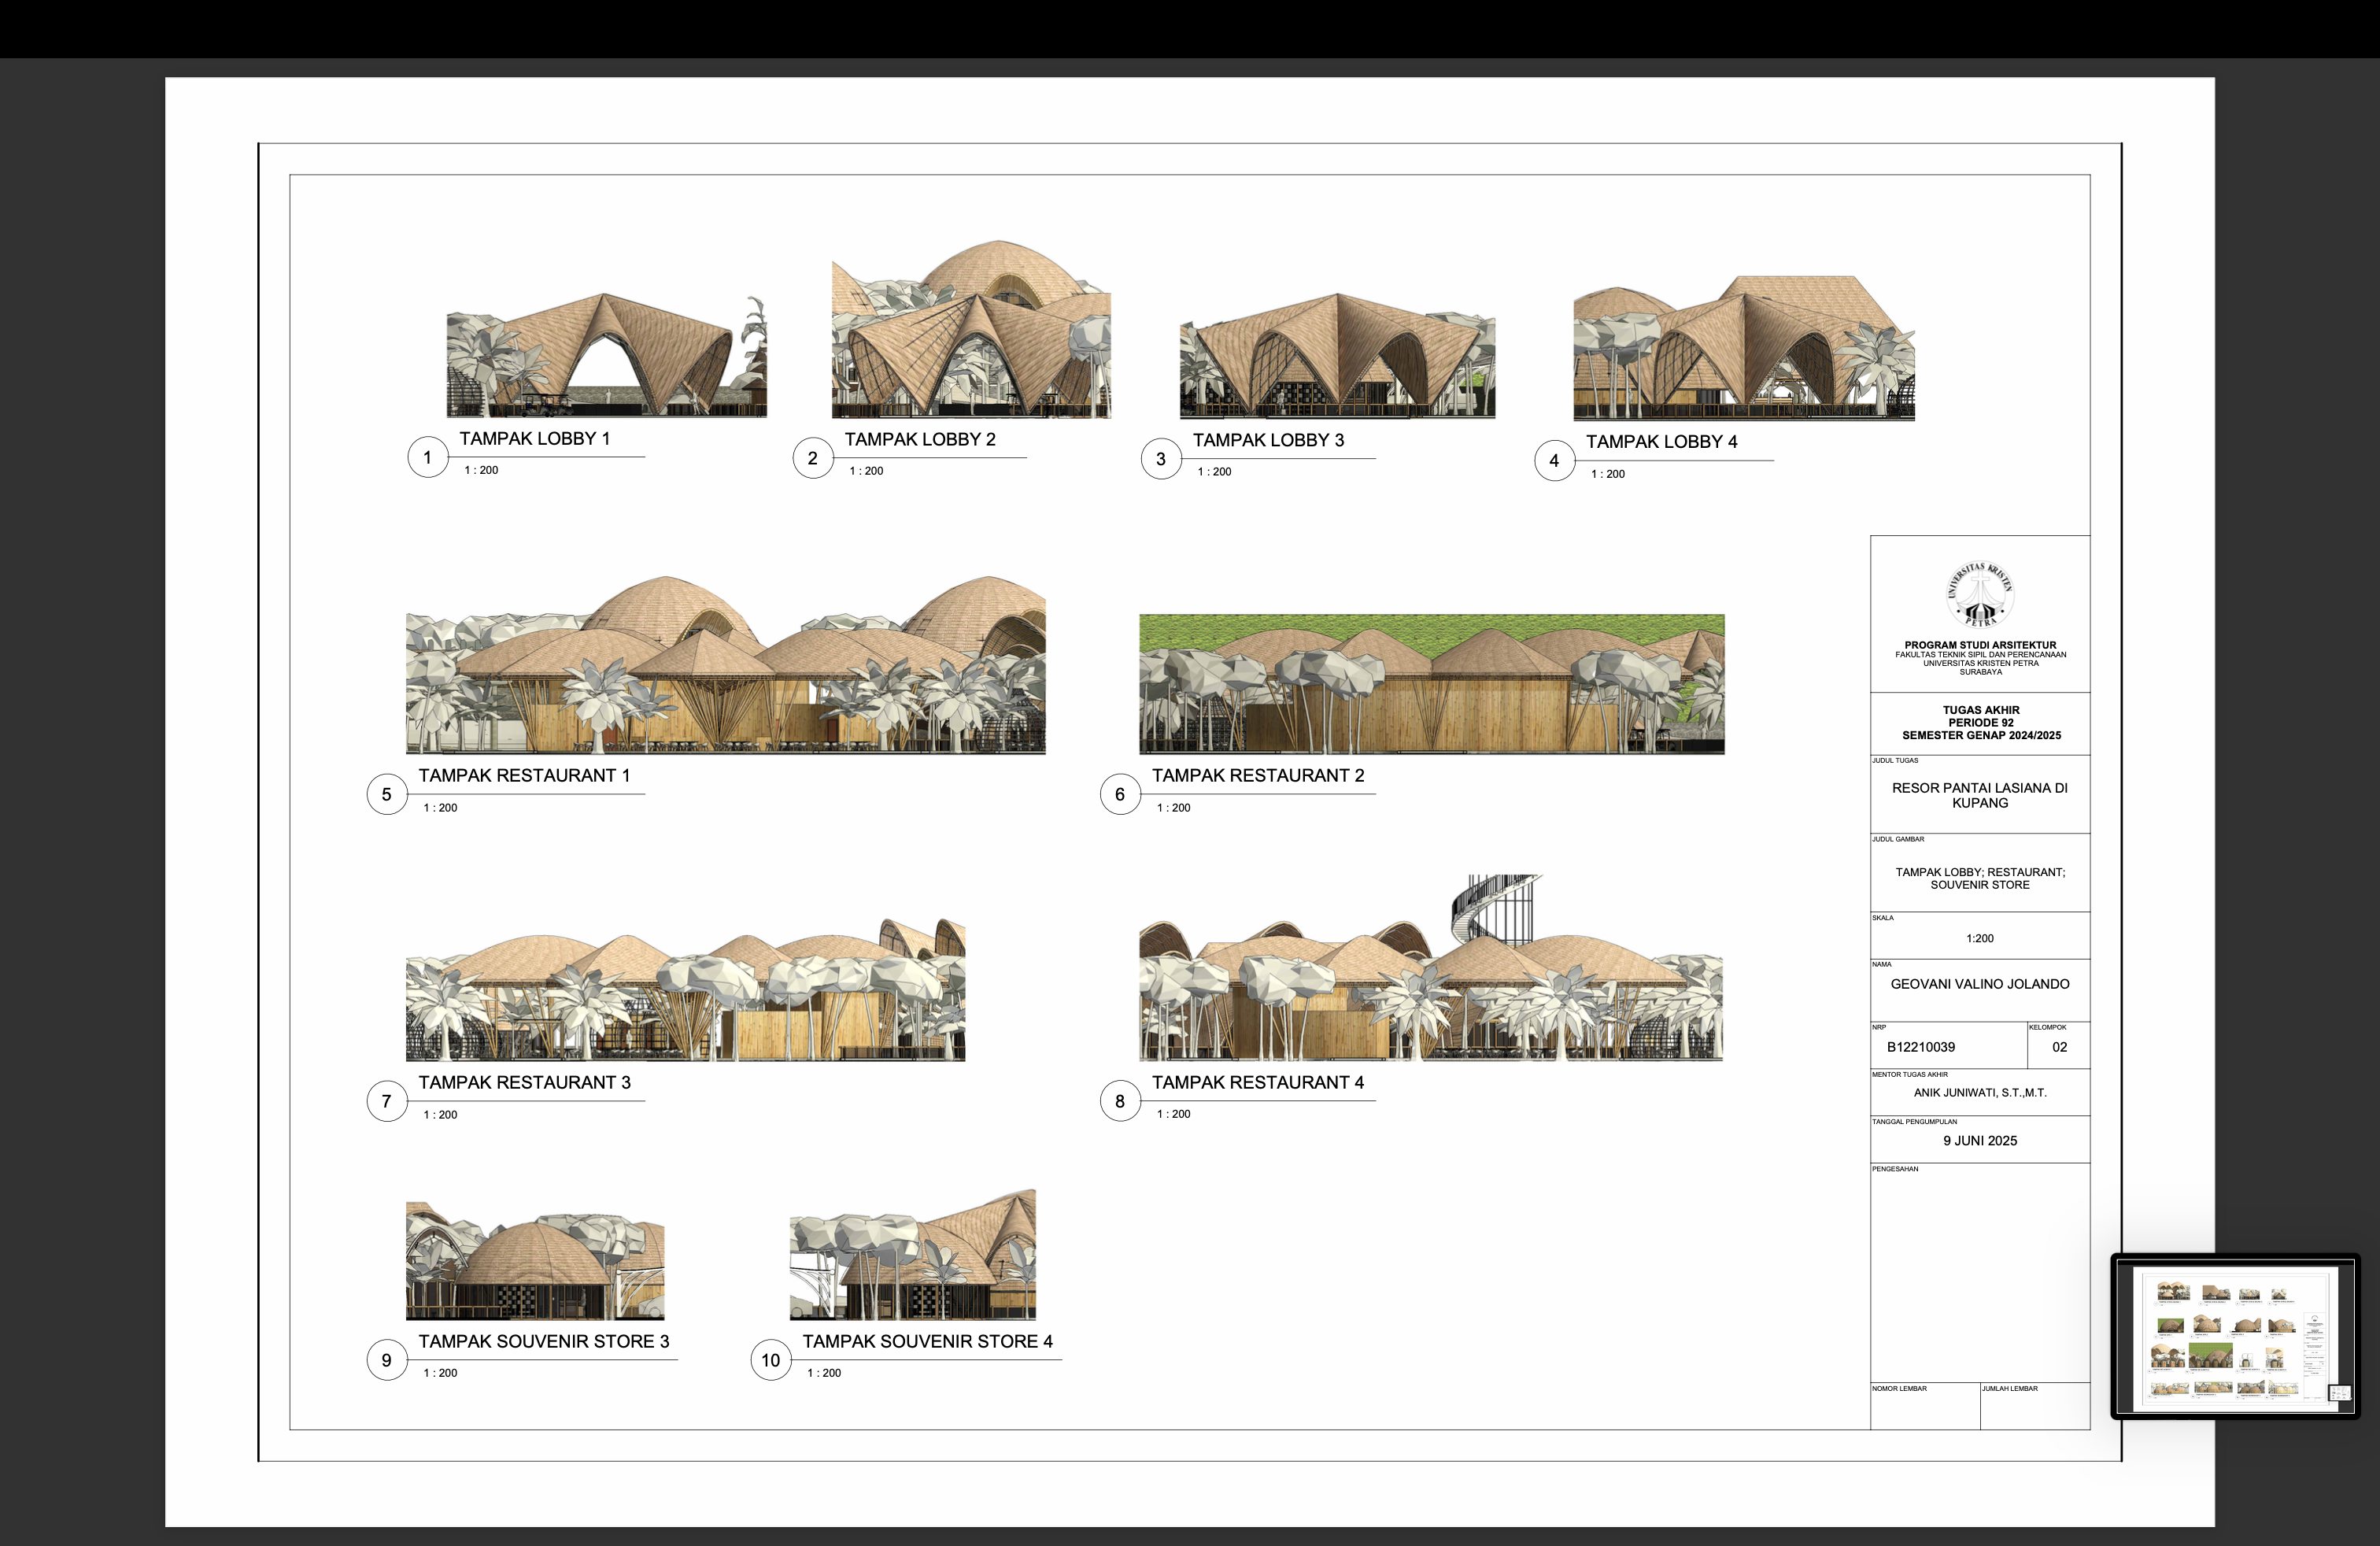Click view number circle 4
The width and height of the screenshot is (2380, 1546).
click(1554, 461)
